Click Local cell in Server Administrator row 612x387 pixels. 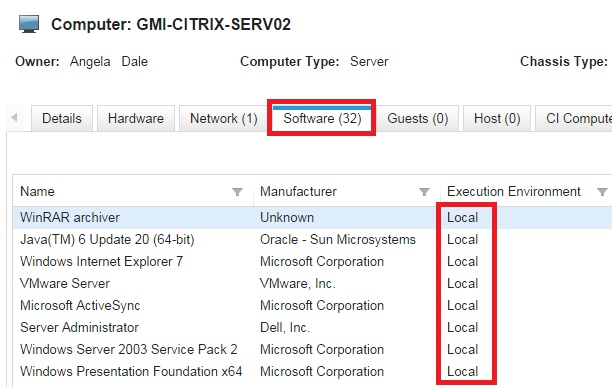tap(463, 327)
